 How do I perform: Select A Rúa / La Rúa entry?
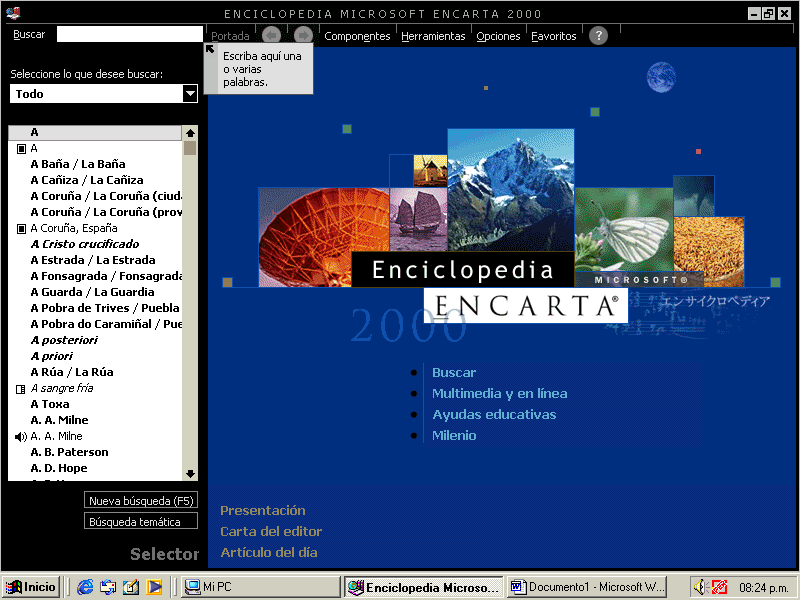(x=72, y=372)
